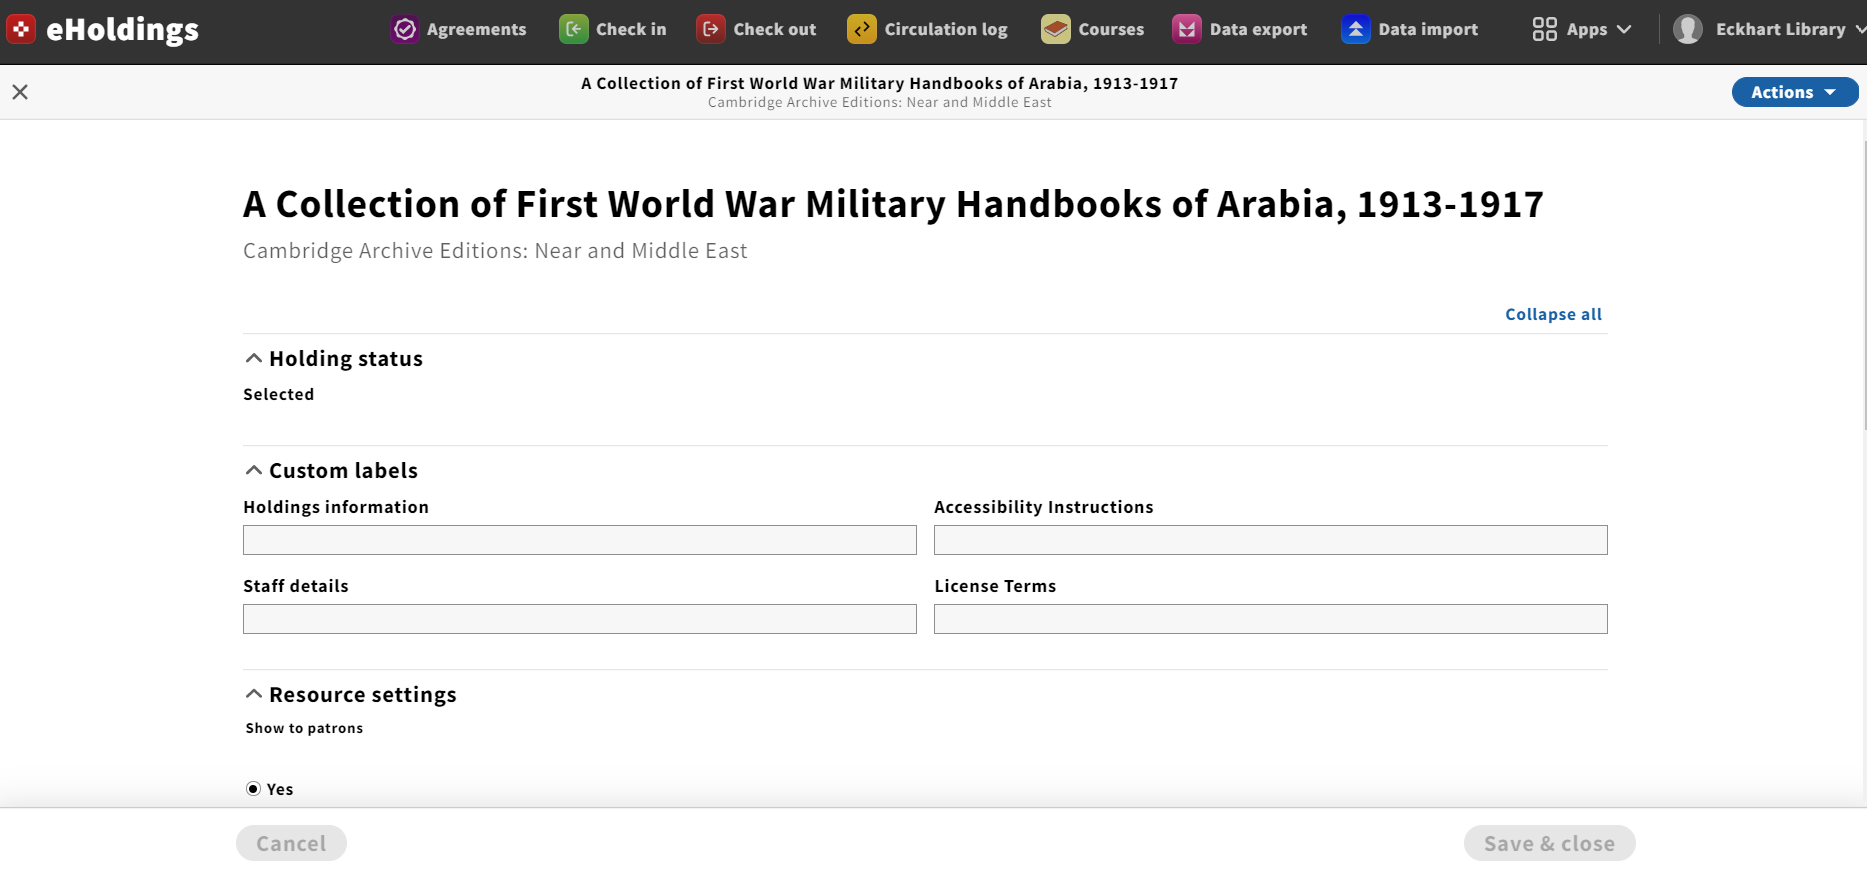
Task: Select the Yes radio for Show to patrons
Action: tap(253, 789)
